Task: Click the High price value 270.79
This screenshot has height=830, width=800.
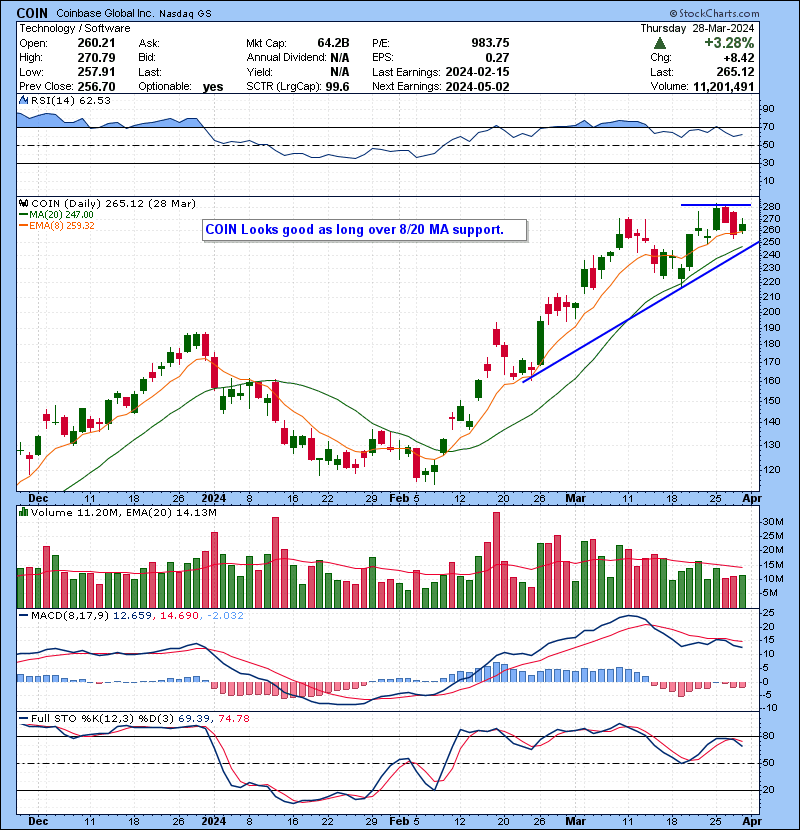Action: coord(96,57)
